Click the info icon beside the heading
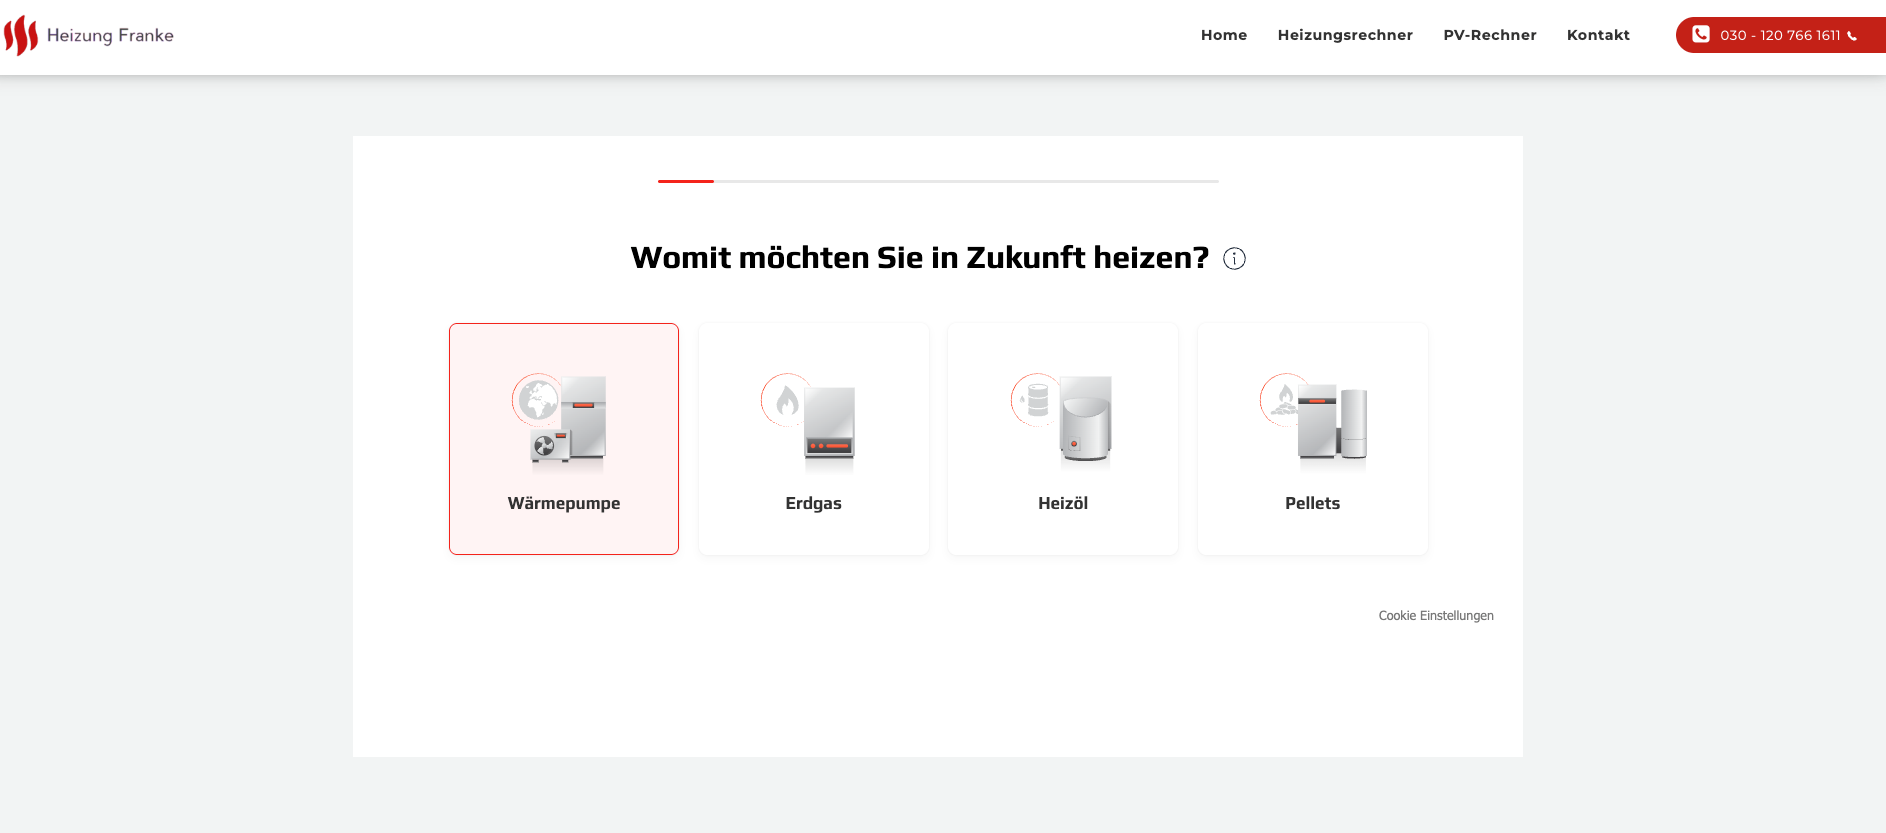This screenshot has width=1886, height=833. (1234, 259)
